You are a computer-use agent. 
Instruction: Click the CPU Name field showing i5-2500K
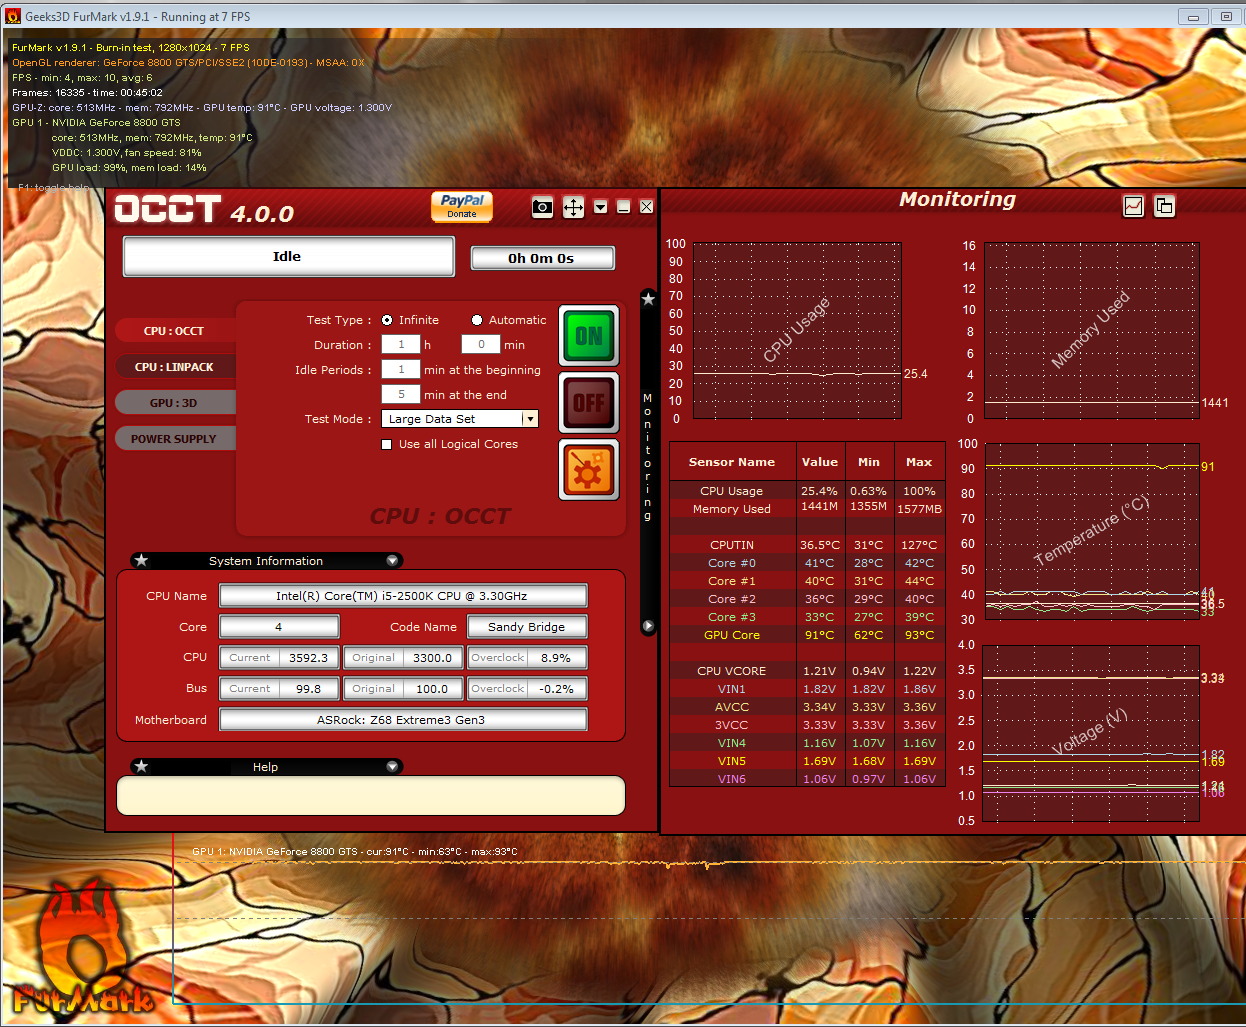[x=403, y=596]
